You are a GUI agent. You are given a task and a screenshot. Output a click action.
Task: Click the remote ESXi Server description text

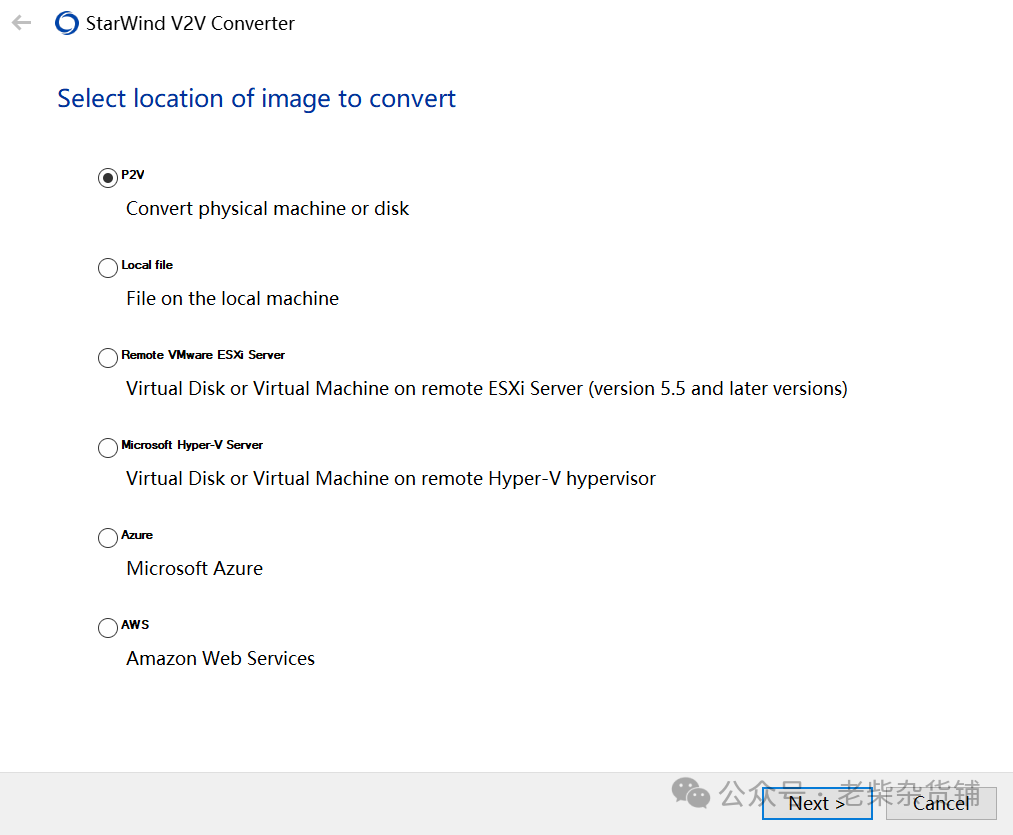tap(486, 388)
